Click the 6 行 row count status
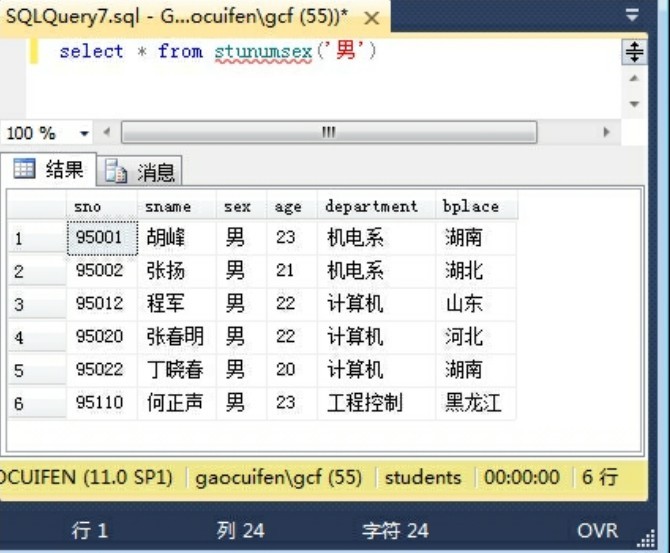670x553 pixels. tap(600, 477)
